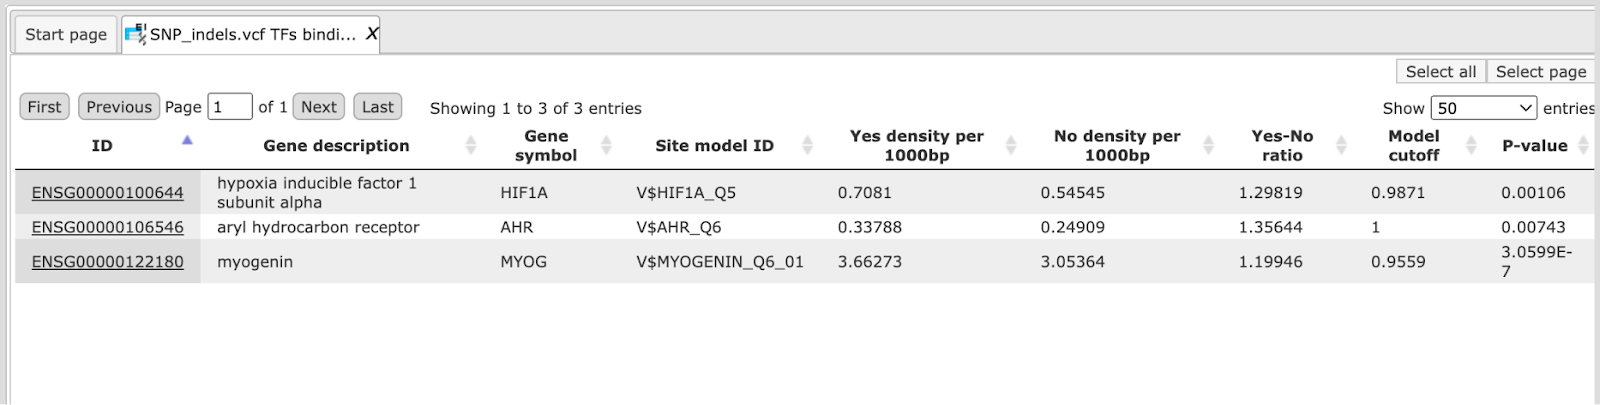Click the Select page button
1600x405 pixels.
point(1541,71)
